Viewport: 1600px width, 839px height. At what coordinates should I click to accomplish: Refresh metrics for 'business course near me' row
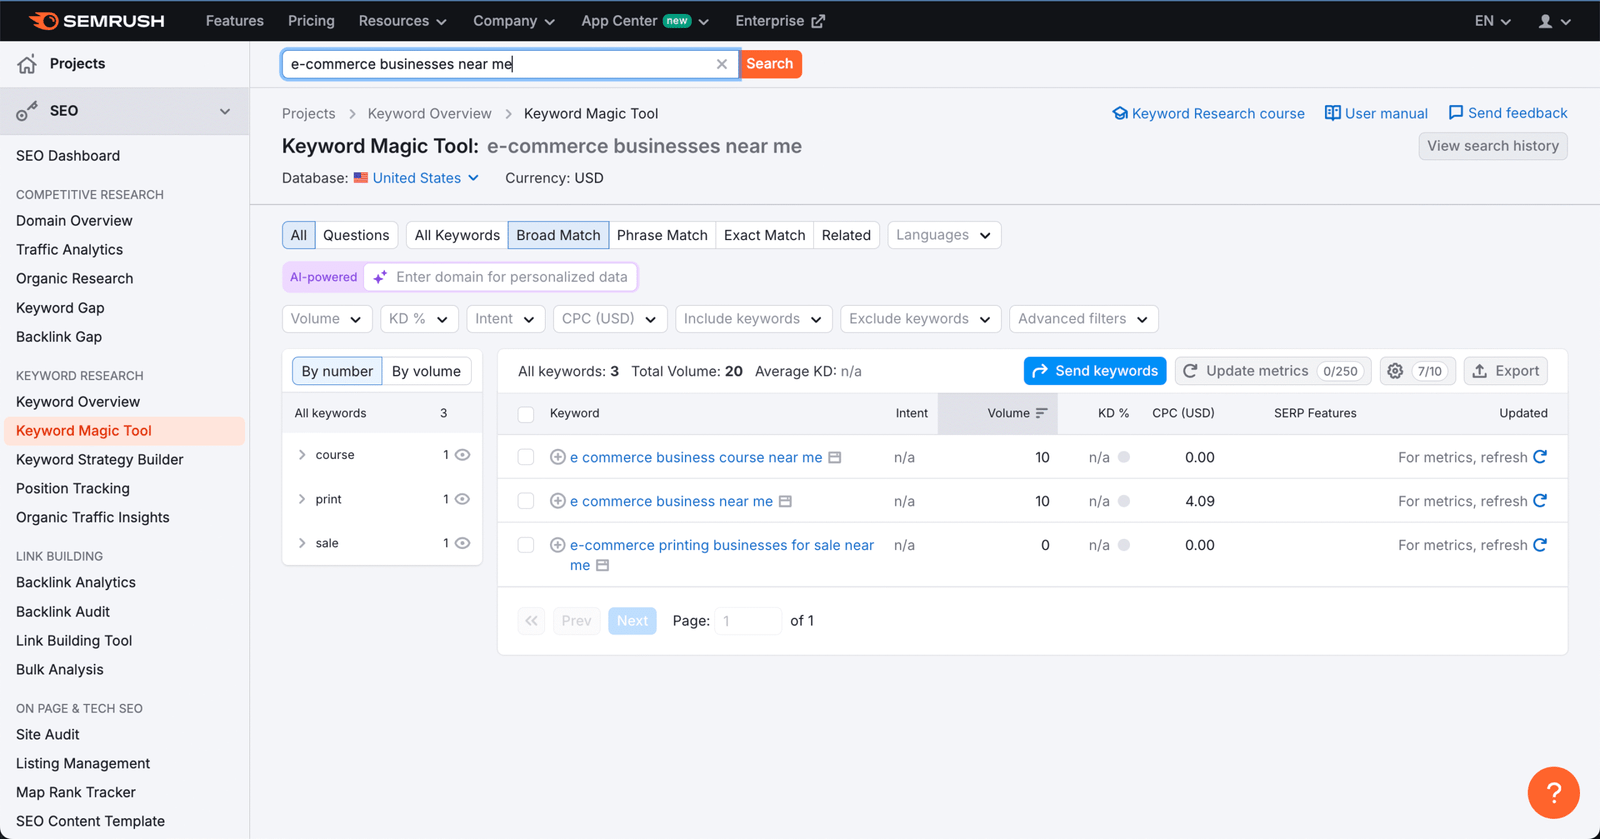coord(1540,457)
